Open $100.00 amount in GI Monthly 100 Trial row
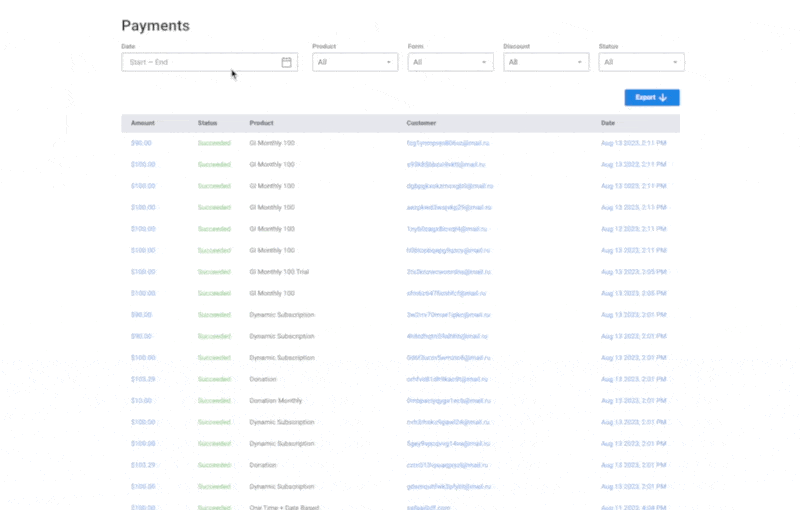This screenshot has width=800, height=510. click(x=143, y=272)
